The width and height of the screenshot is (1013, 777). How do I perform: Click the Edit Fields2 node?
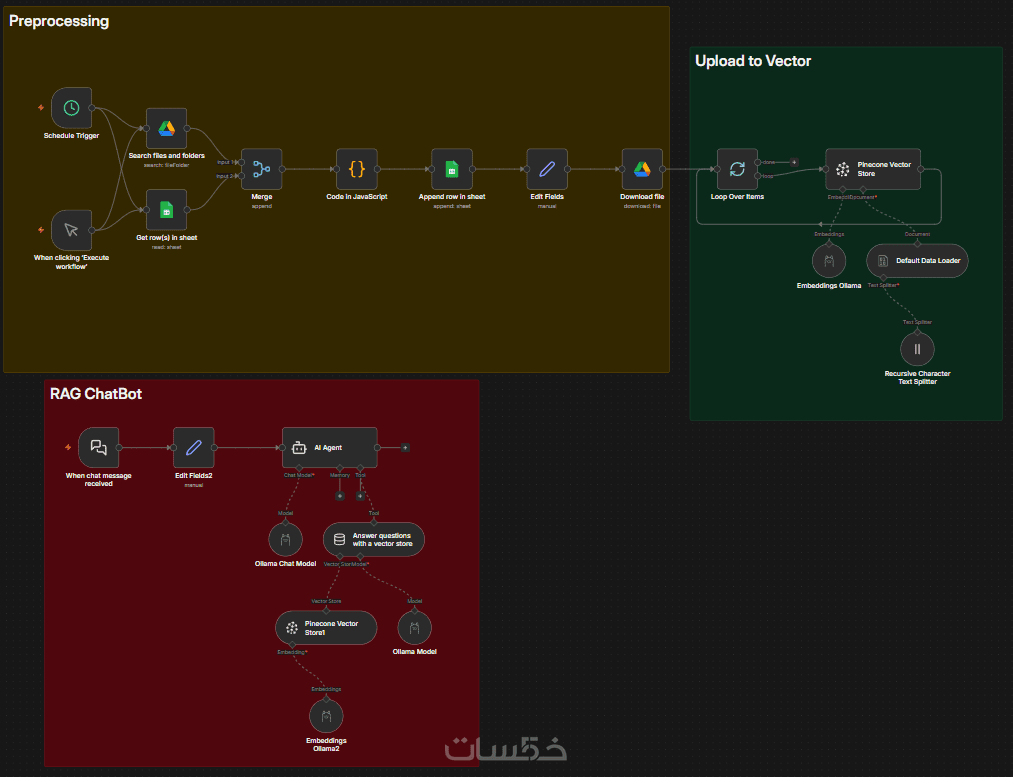(194, 448)
